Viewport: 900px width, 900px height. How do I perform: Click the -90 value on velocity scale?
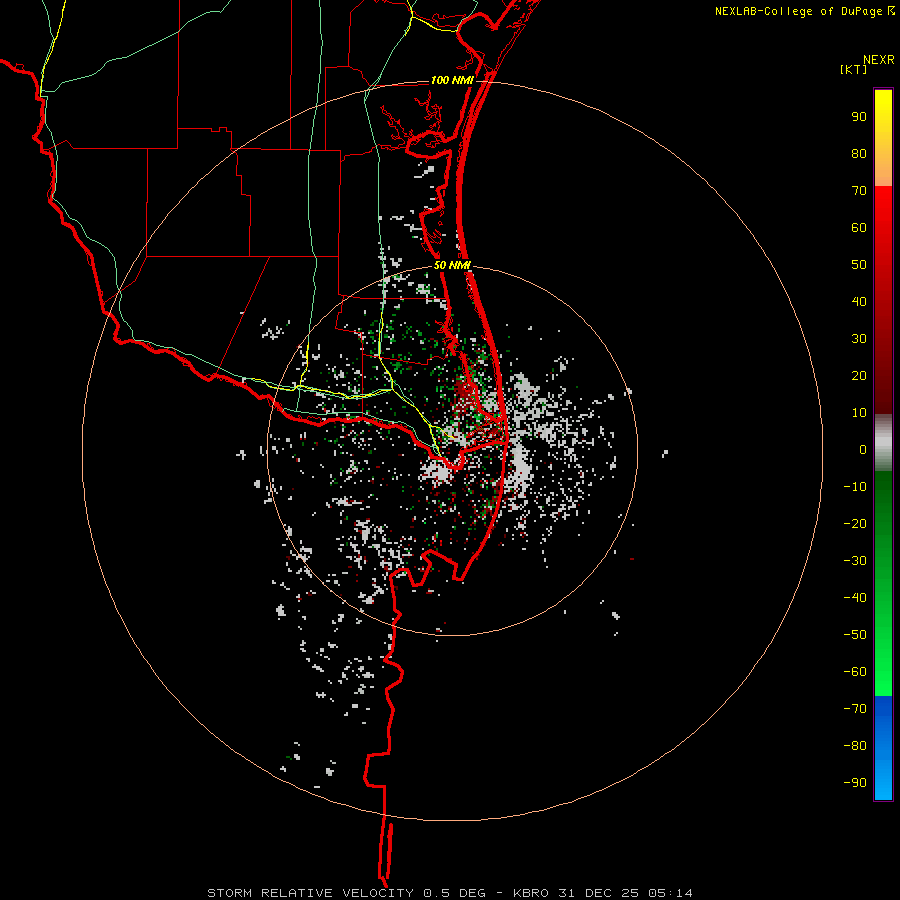click(x=855, y=783)
